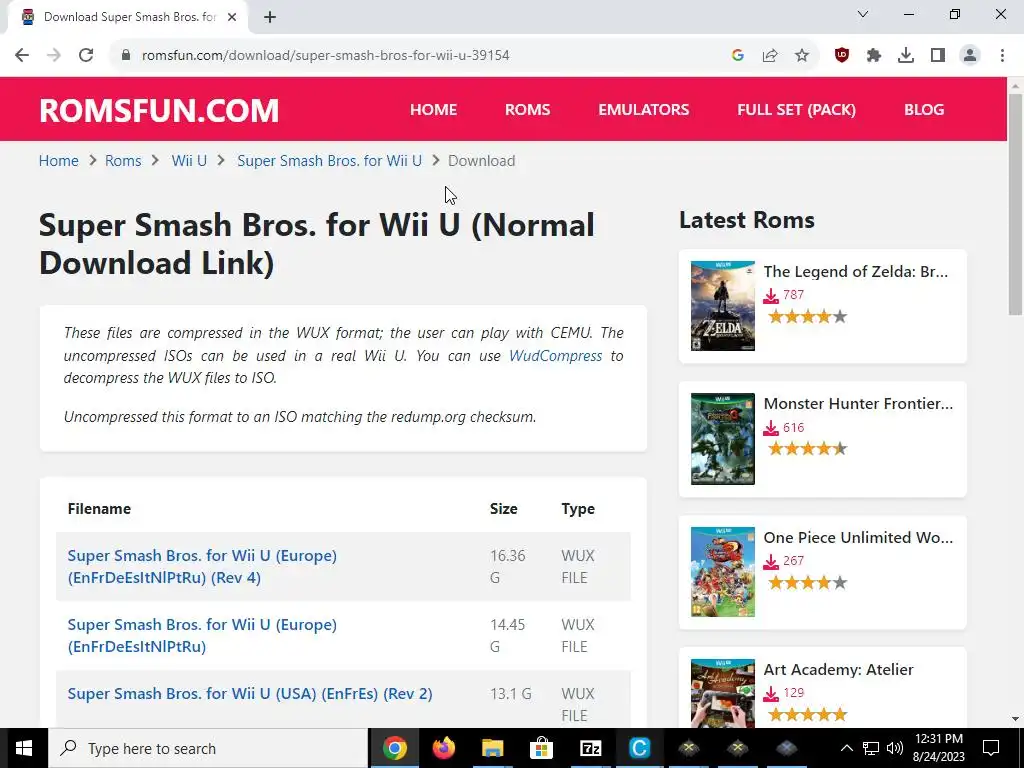
Task: Open The Legend of Zelda cover thumbnail
Action: point(723,306)
